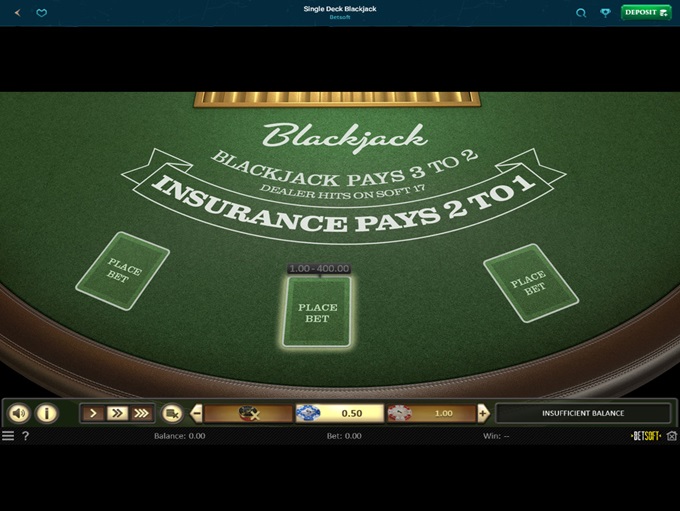Place bet on the left spot
The height and width of the screenshot is (511, 680).
[x=124, y=271]
